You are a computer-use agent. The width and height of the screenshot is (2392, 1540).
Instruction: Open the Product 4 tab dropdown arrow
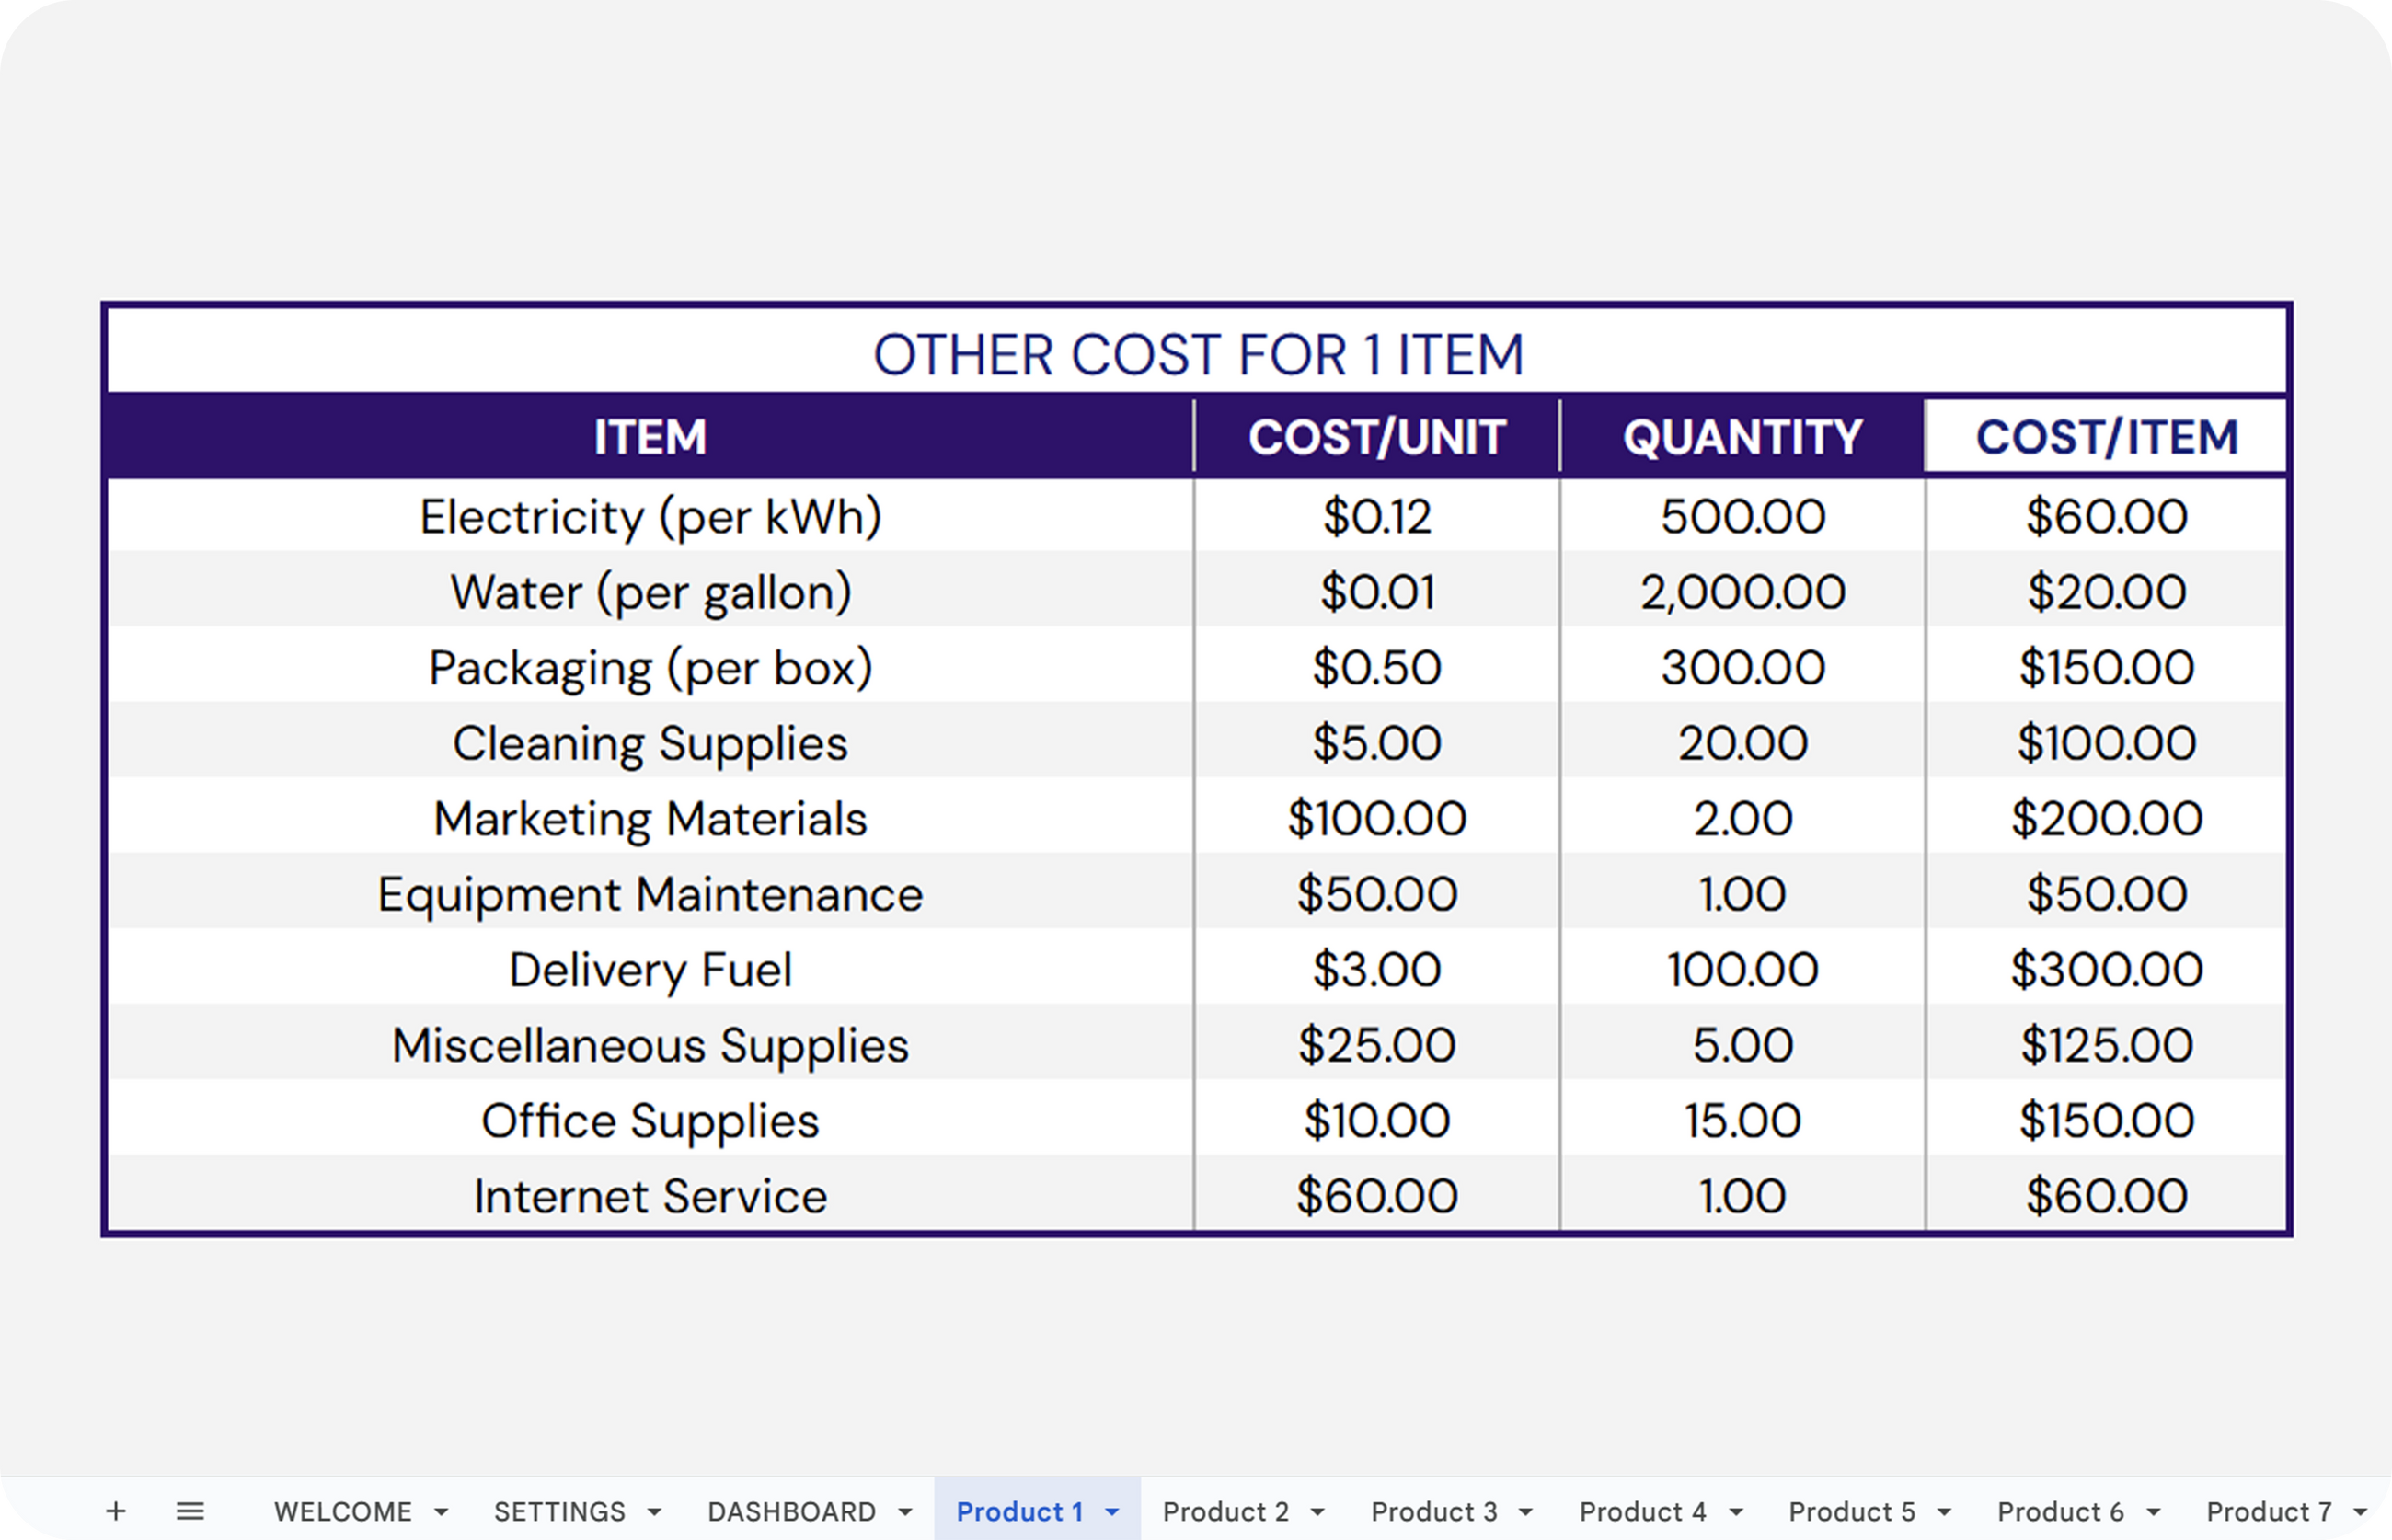pyautogui.click(x=1736, y=1512)
